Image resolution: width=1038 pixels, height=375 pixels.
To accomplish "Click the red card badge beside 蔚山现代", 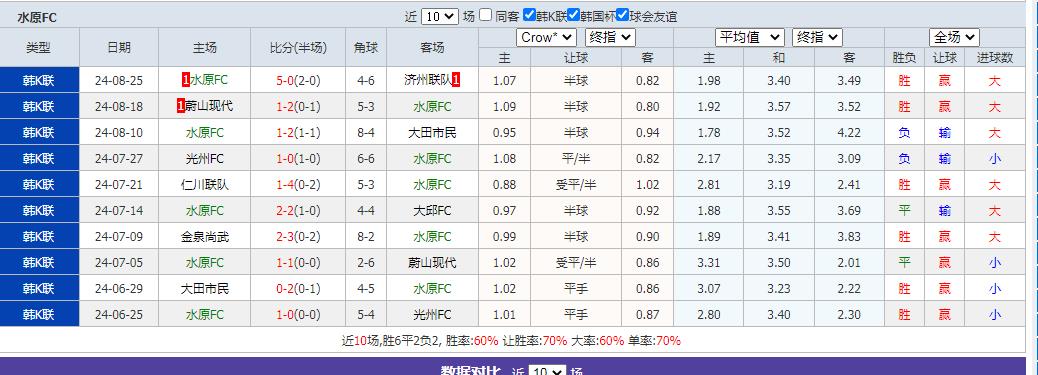I will 181,106.
